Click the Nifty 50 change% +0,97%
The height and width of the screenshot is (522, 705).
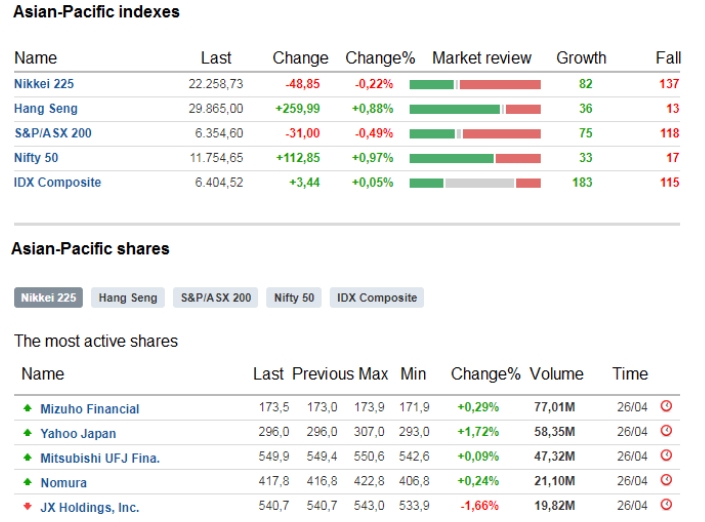tap(372, 158)
